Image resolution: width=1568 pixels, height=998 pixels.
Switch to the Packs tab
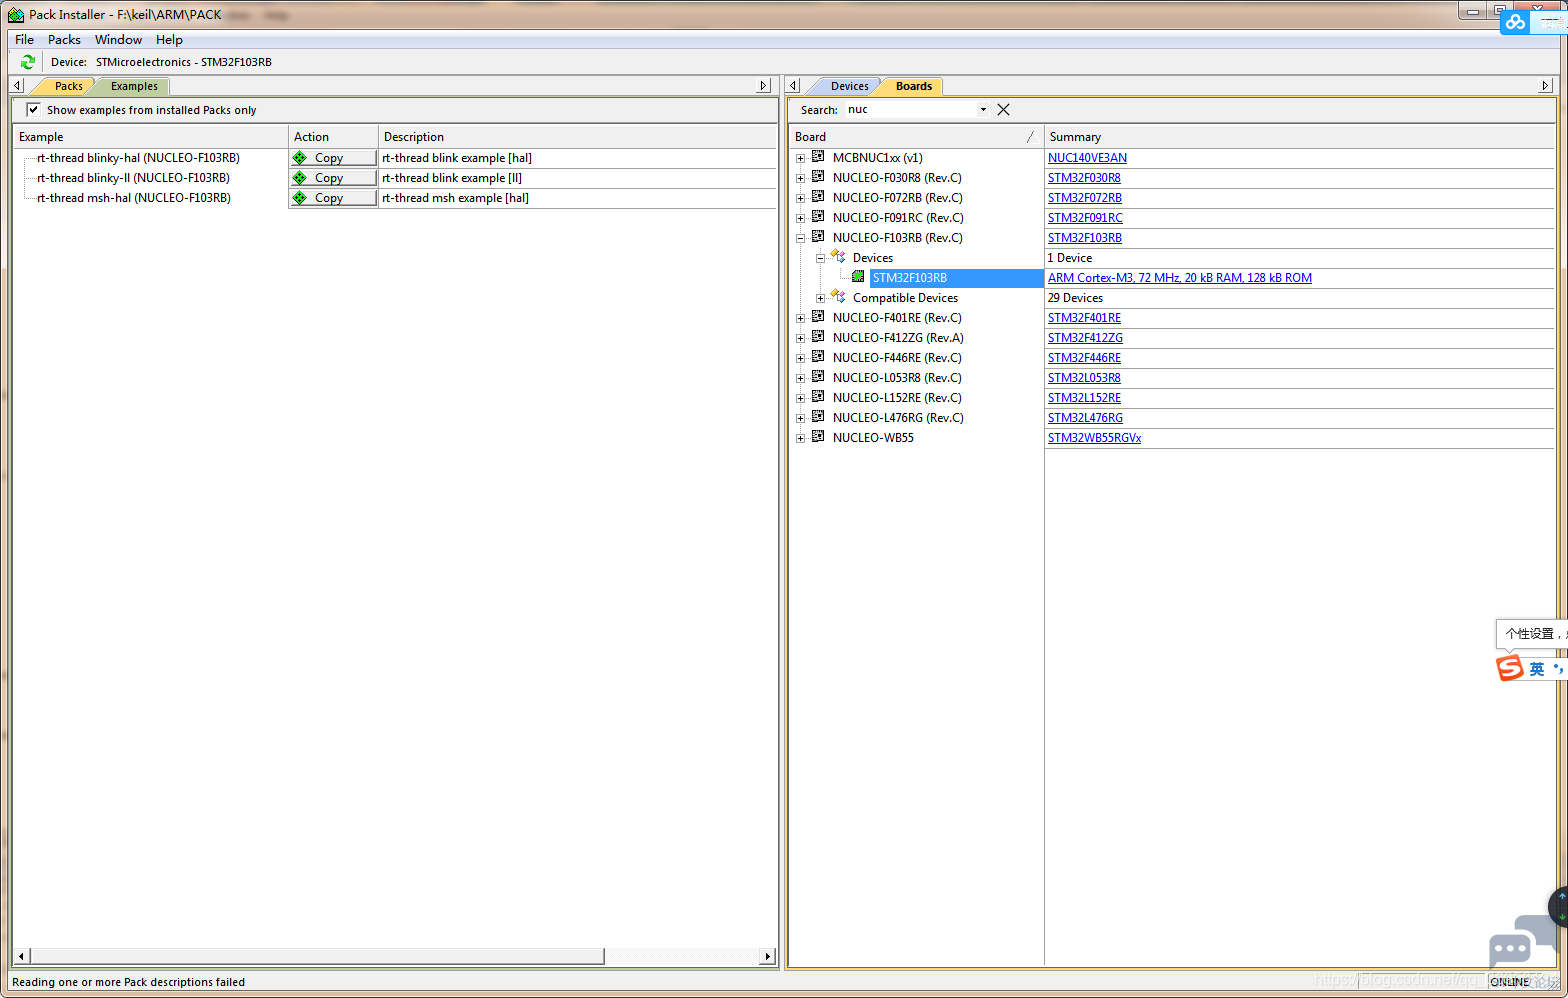[x=68, y=86]
